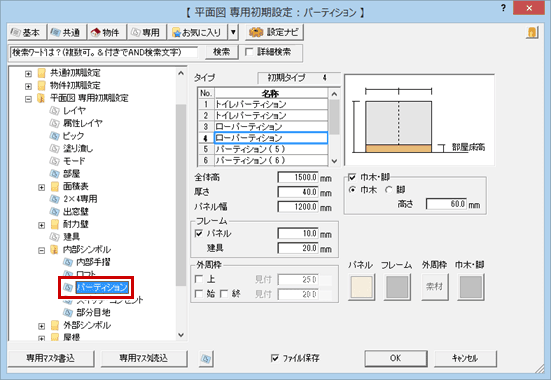Select the 部分目地 item icon

pyautogui.click(x=68, y=313)
